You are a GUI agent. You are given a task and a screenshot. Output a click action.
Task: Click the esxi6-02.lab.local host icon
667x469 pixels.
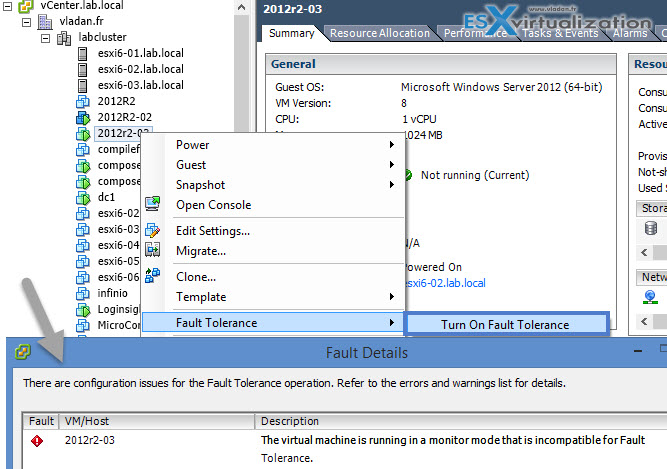[83, 70]
